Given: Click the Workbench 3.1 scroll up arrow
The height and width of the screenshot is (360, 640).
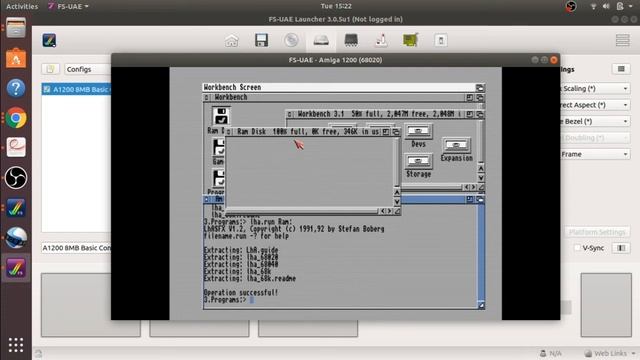Looking at the screenshot, I should 481,168.
